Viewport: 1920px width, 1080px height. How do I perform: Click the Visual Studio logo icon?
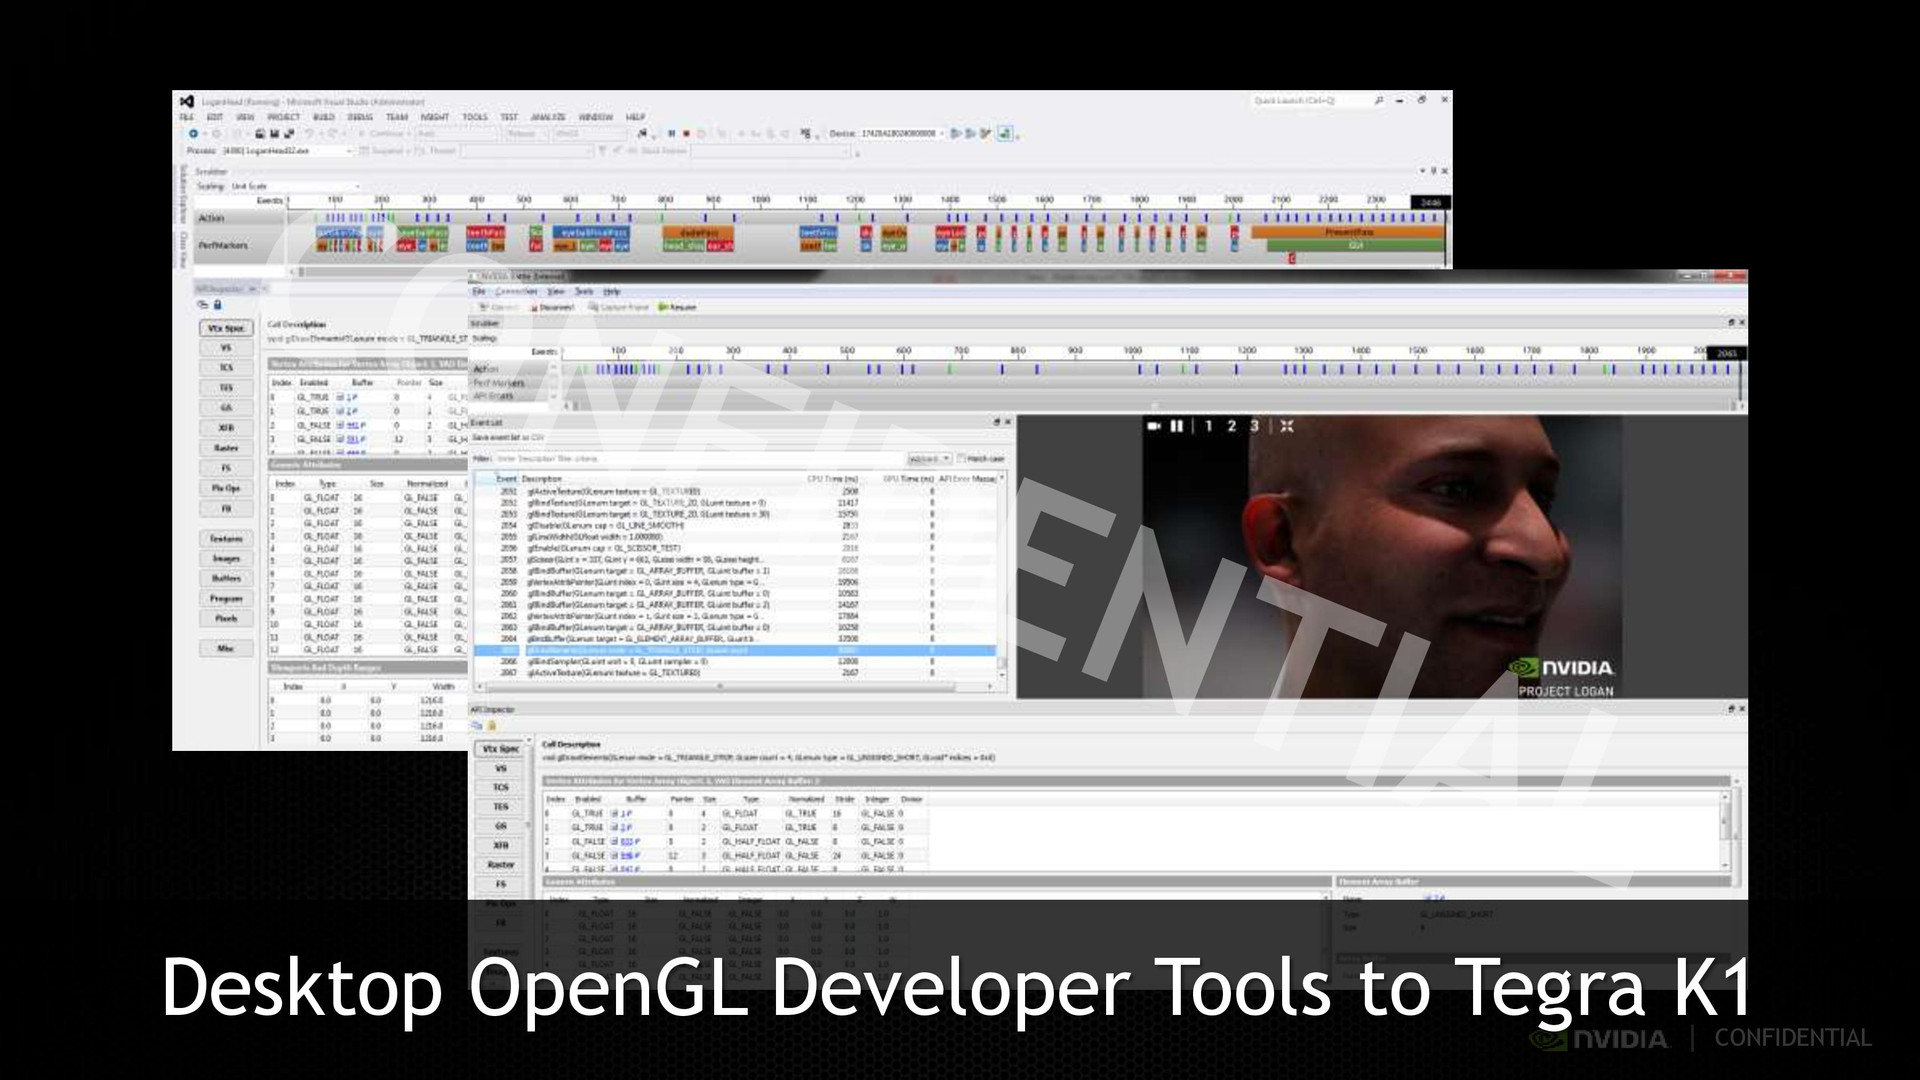point(187,101)
